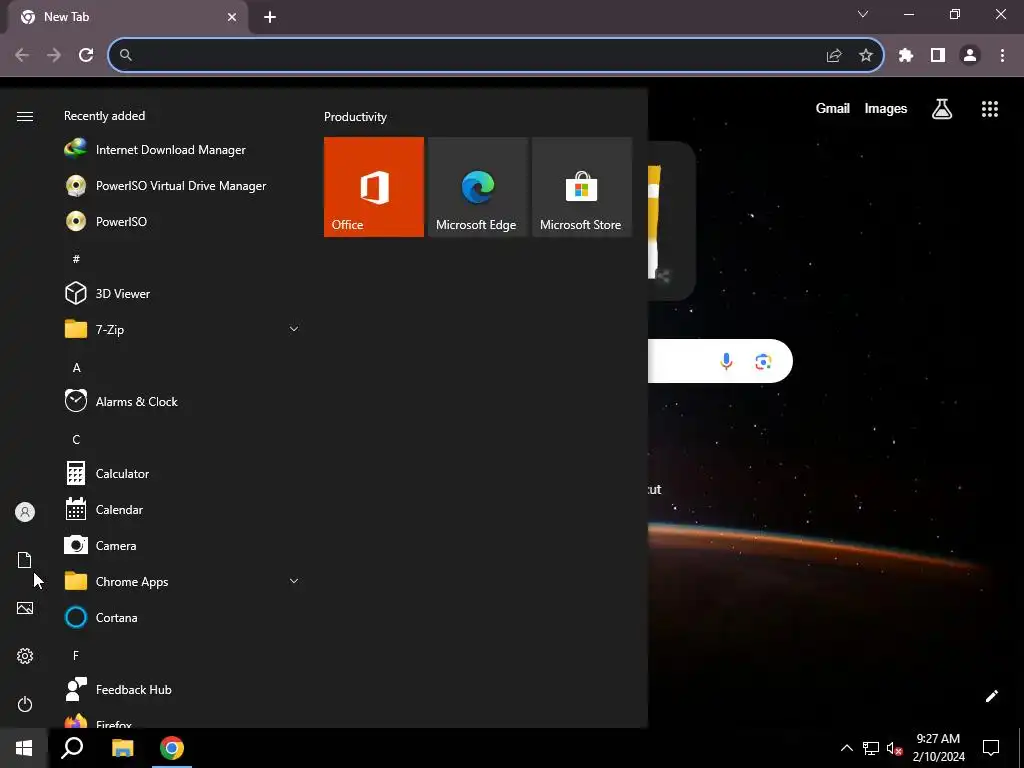Show hidden system tray icons
The image size is (1024, 768).
pos(846,748)
